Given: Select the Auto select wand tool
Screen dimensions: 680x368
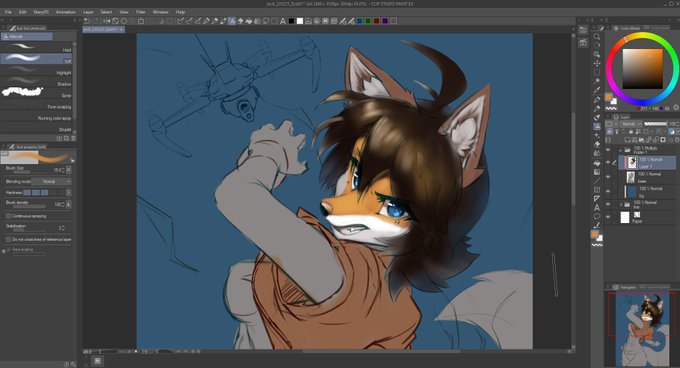Looking at the screenshot, I should click(597, 81).
